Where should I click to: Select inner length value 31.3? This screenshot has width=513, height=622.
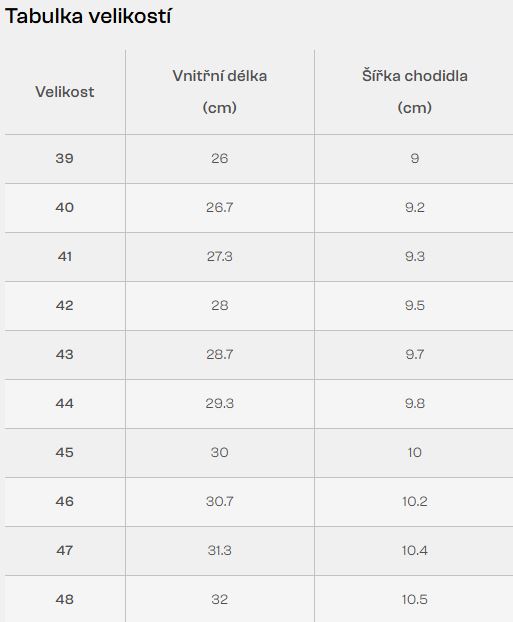tap(219, 550)
